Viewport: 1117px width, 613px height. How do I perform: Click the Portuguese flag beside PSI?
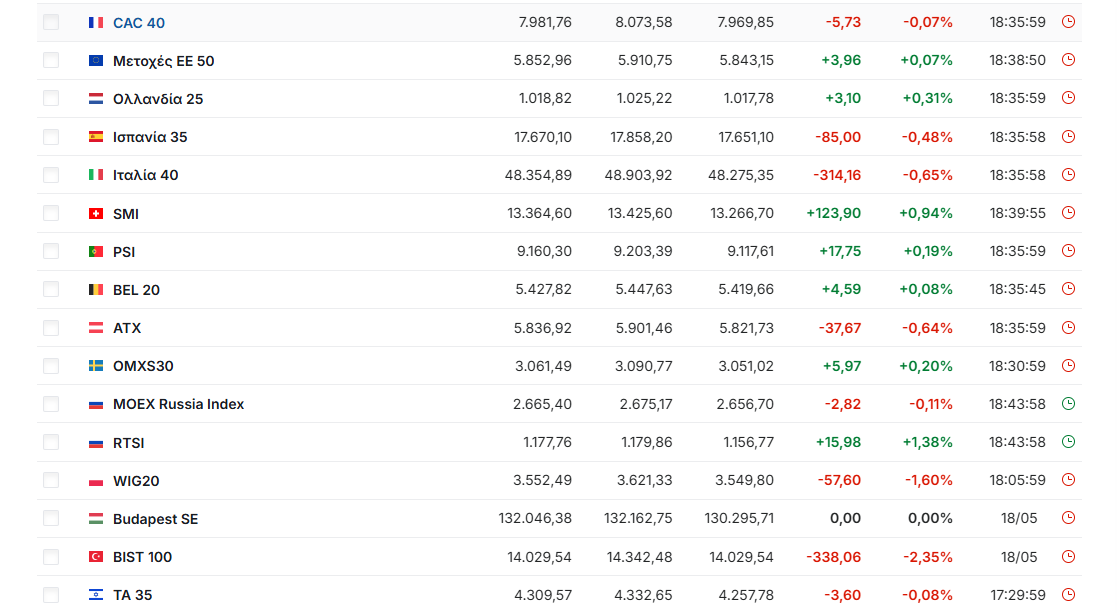click(x=95, y=251)
